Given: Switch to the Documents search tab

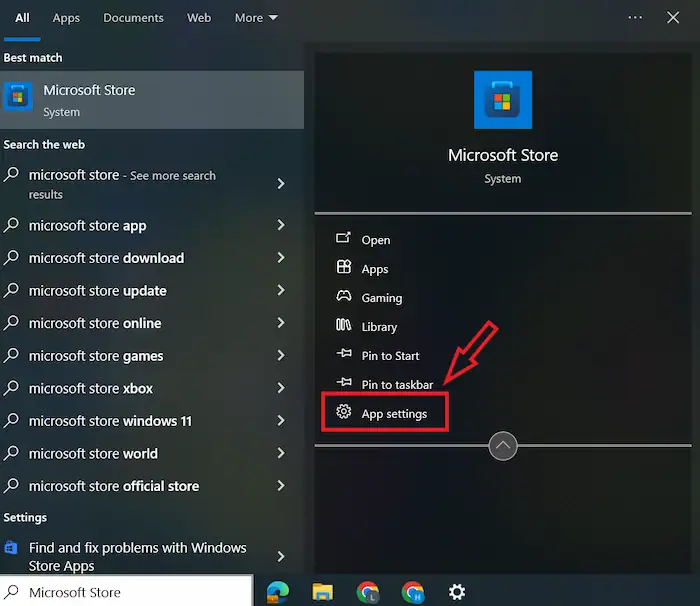Looking at the screenshot, I should (133, 18).
